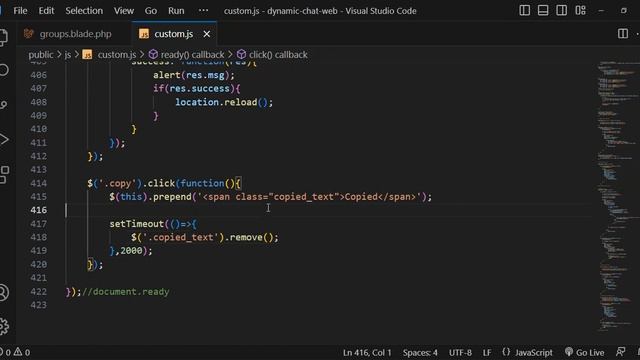Click the $('.copy').click(function(){ line

(x=164, y=183)
